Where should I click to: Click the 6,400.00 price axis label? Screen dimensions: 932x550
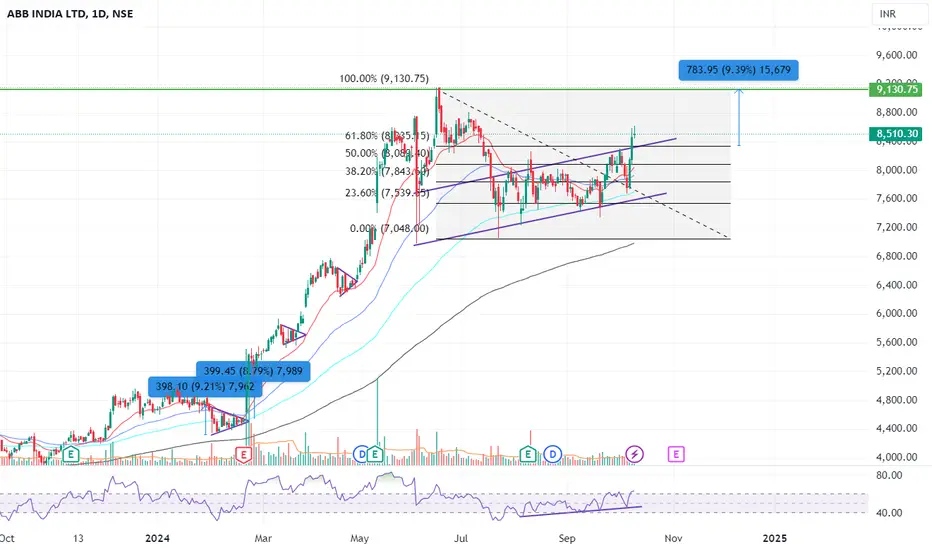coord(896,285)
